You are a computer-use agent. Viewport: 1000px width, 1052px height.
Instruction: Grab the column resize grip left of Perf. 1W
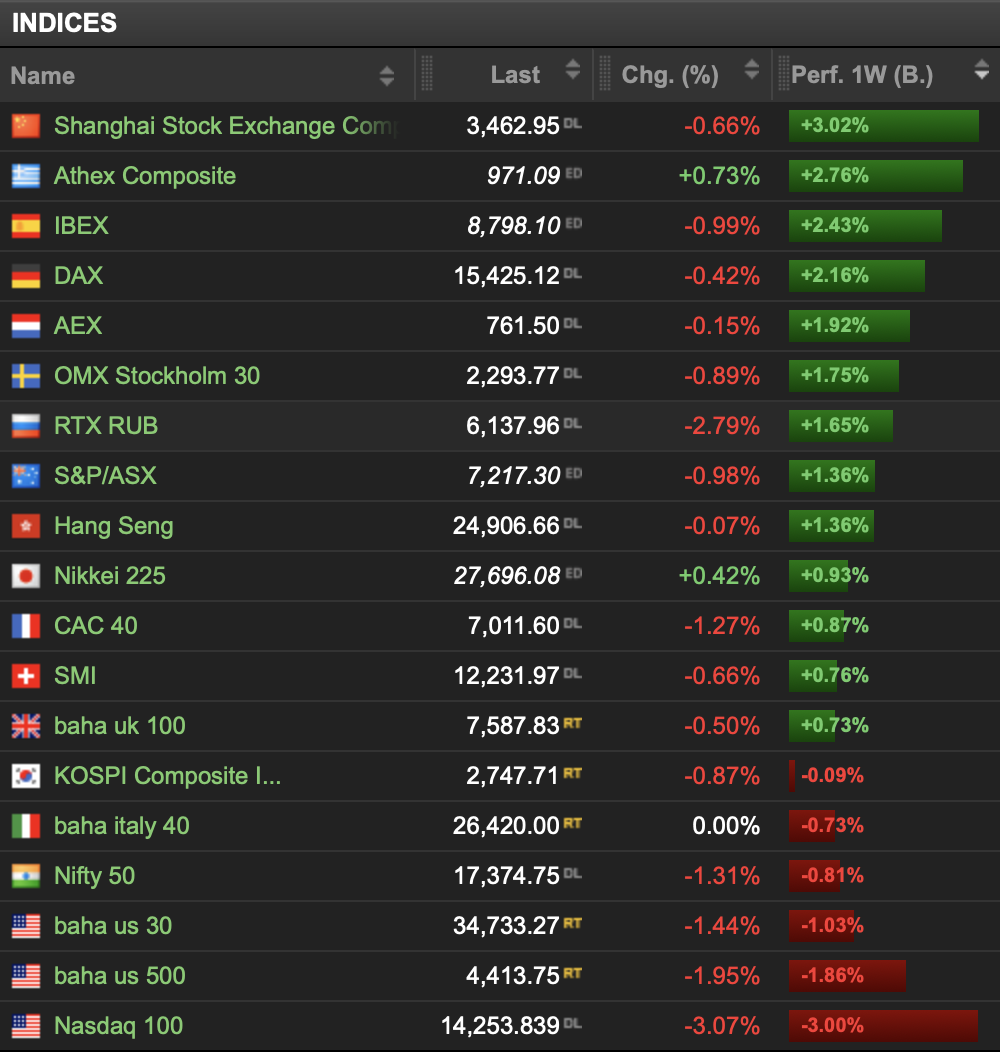coord(783,74)
